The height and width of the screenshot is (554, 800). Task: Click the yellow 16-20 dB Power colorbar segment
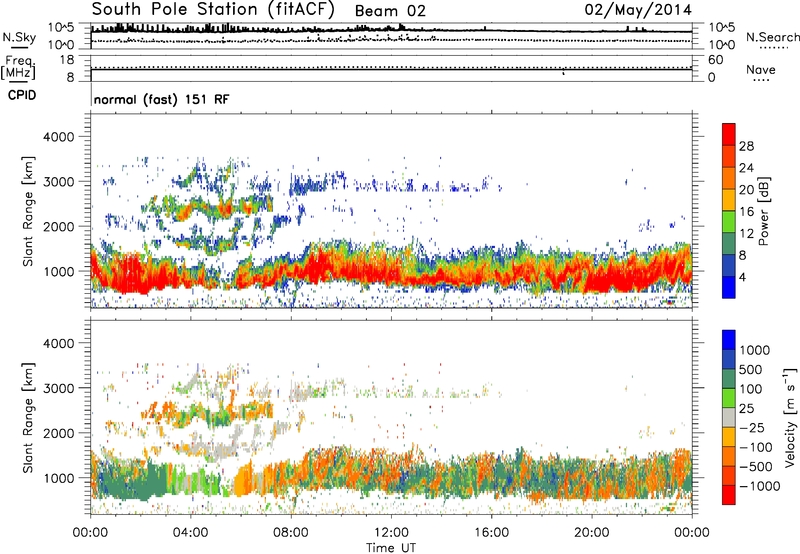[x=729, y=200]
